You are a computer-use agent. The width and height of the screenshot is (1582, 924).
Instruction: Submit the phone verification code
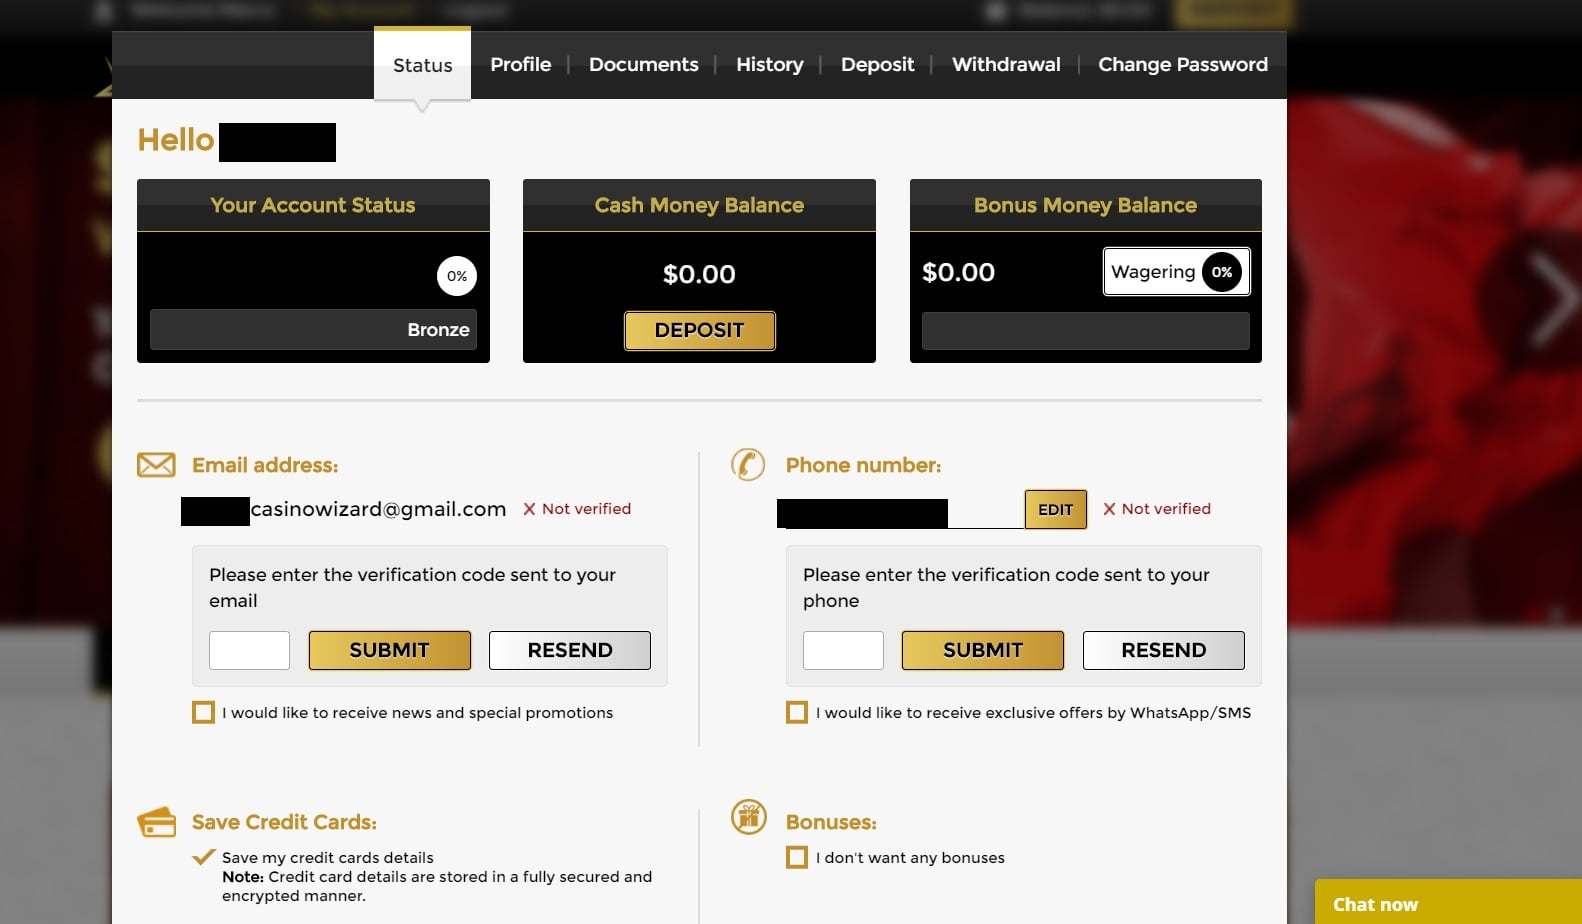(x=983, y=650)
